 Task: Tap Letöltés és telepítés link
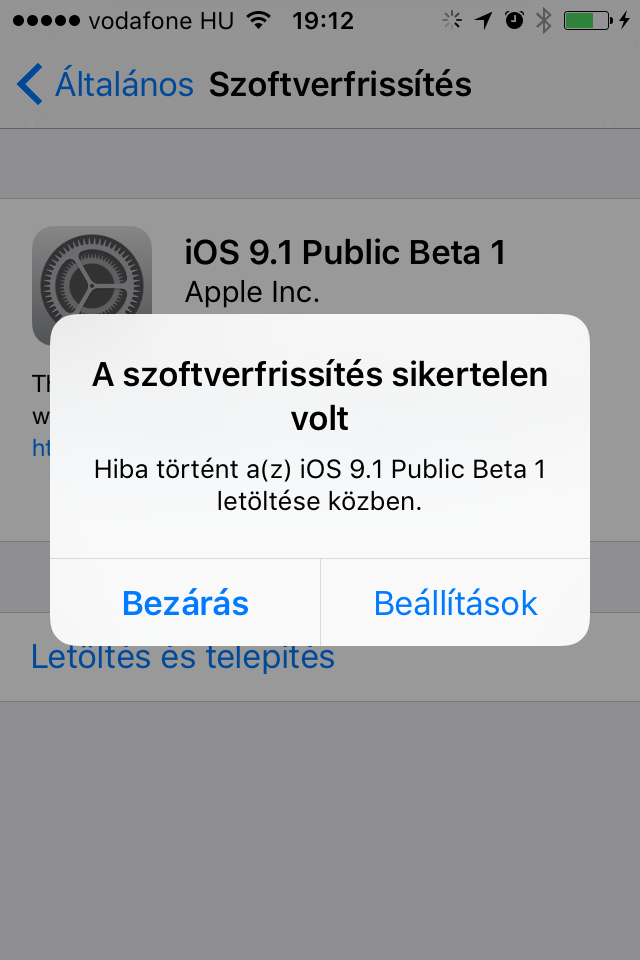point(183,657)
